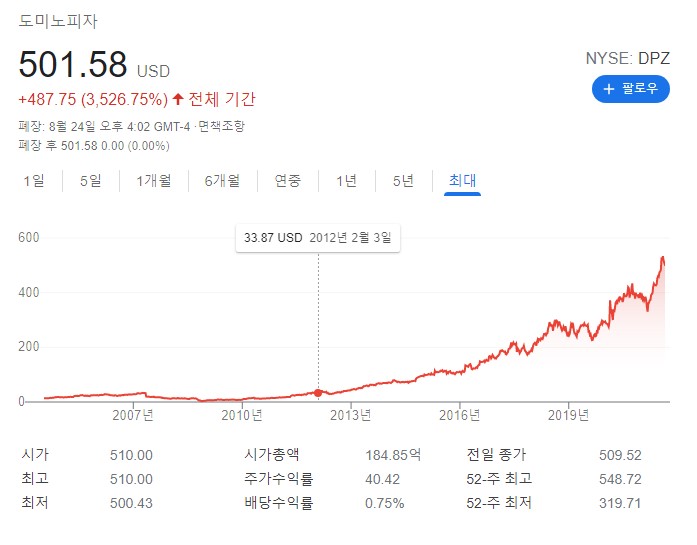Click the 2007년 axis label
Screen dimensions: 697x545
pyautogui.click(x=132, y=415)
